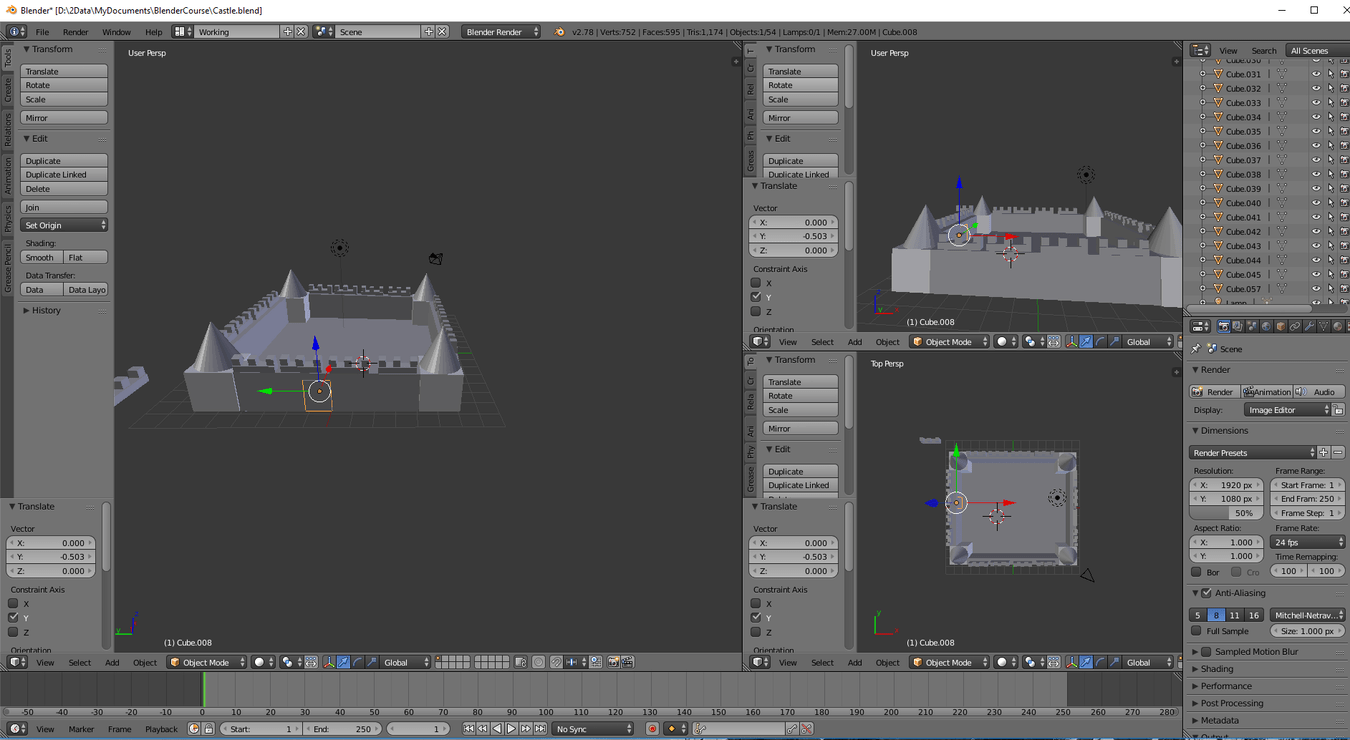
Task: Hide Cube.040 using its eye icon
Action: pos(1316,203)
